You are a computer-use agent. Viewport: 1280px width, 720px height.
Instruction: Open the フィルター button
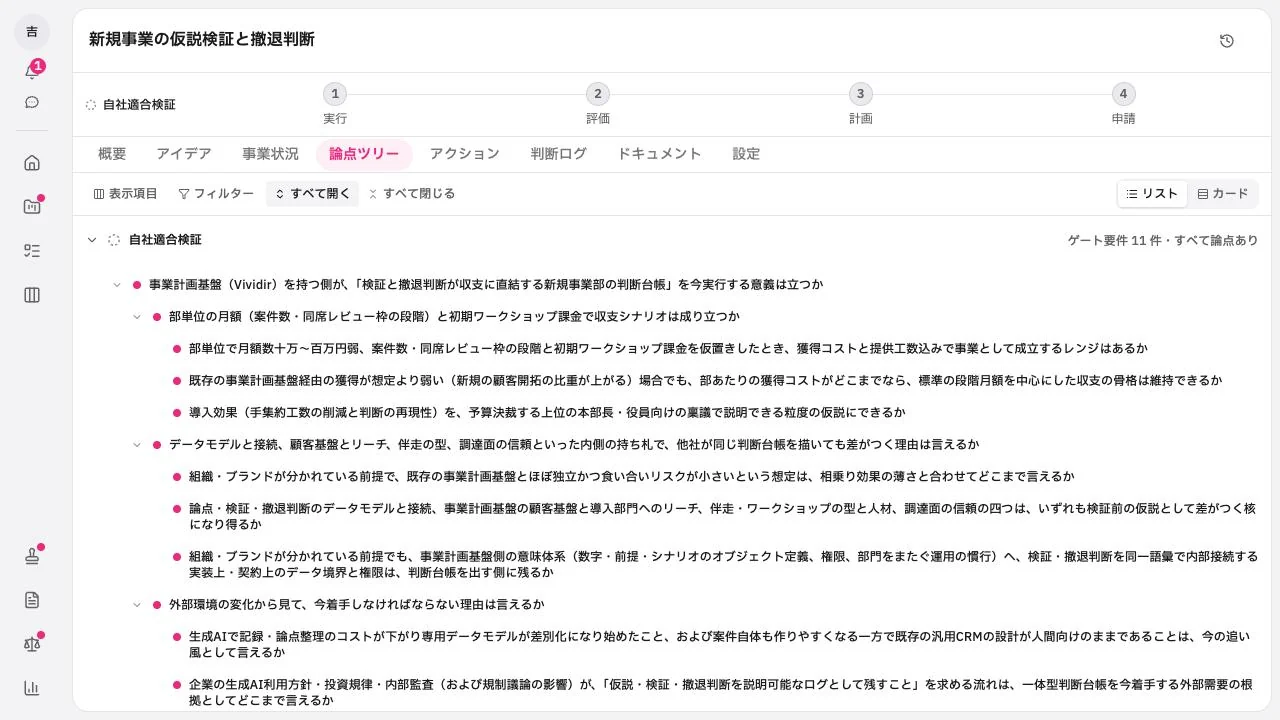pyautogui.click(x=216, y=194)
